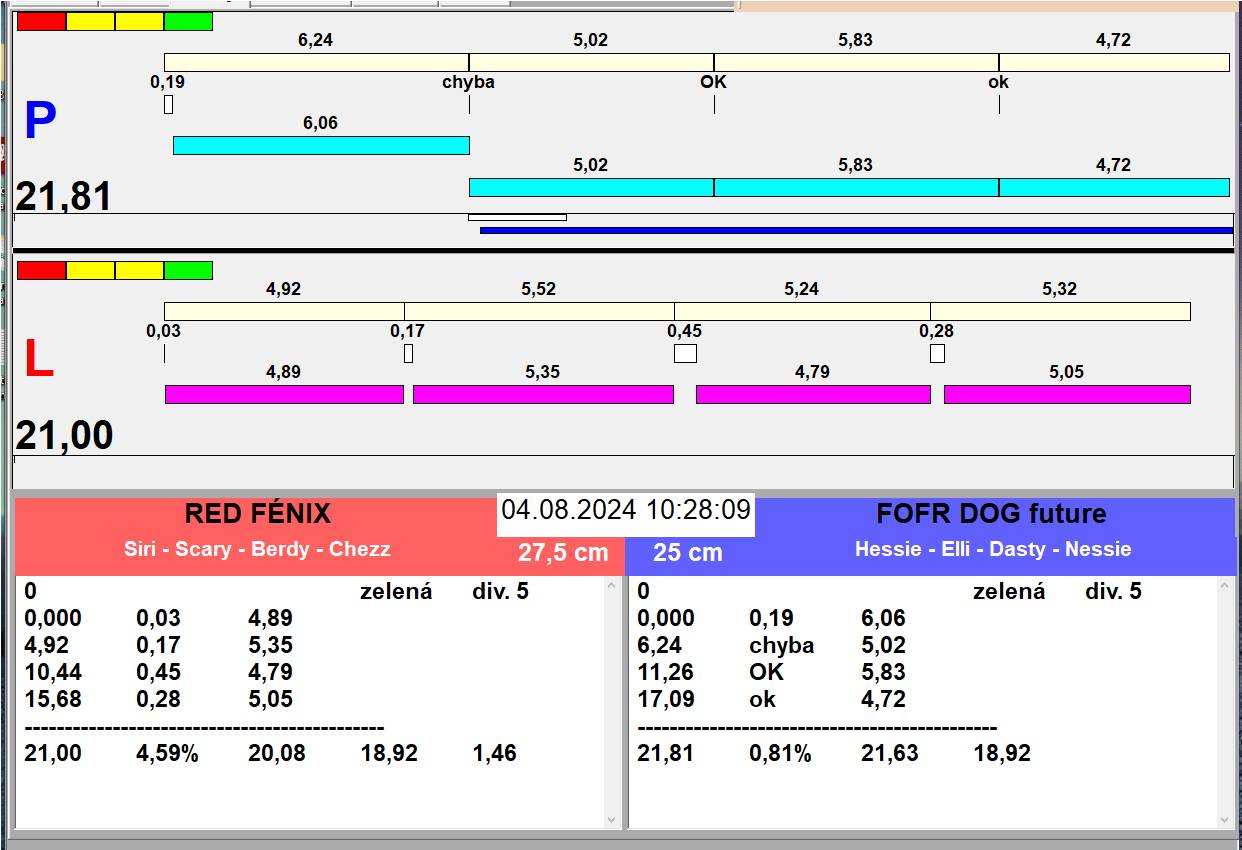Click the 'chyba' label in the lane P timeline
Viewport: 1242px width, 850px height.
[468, 82]
